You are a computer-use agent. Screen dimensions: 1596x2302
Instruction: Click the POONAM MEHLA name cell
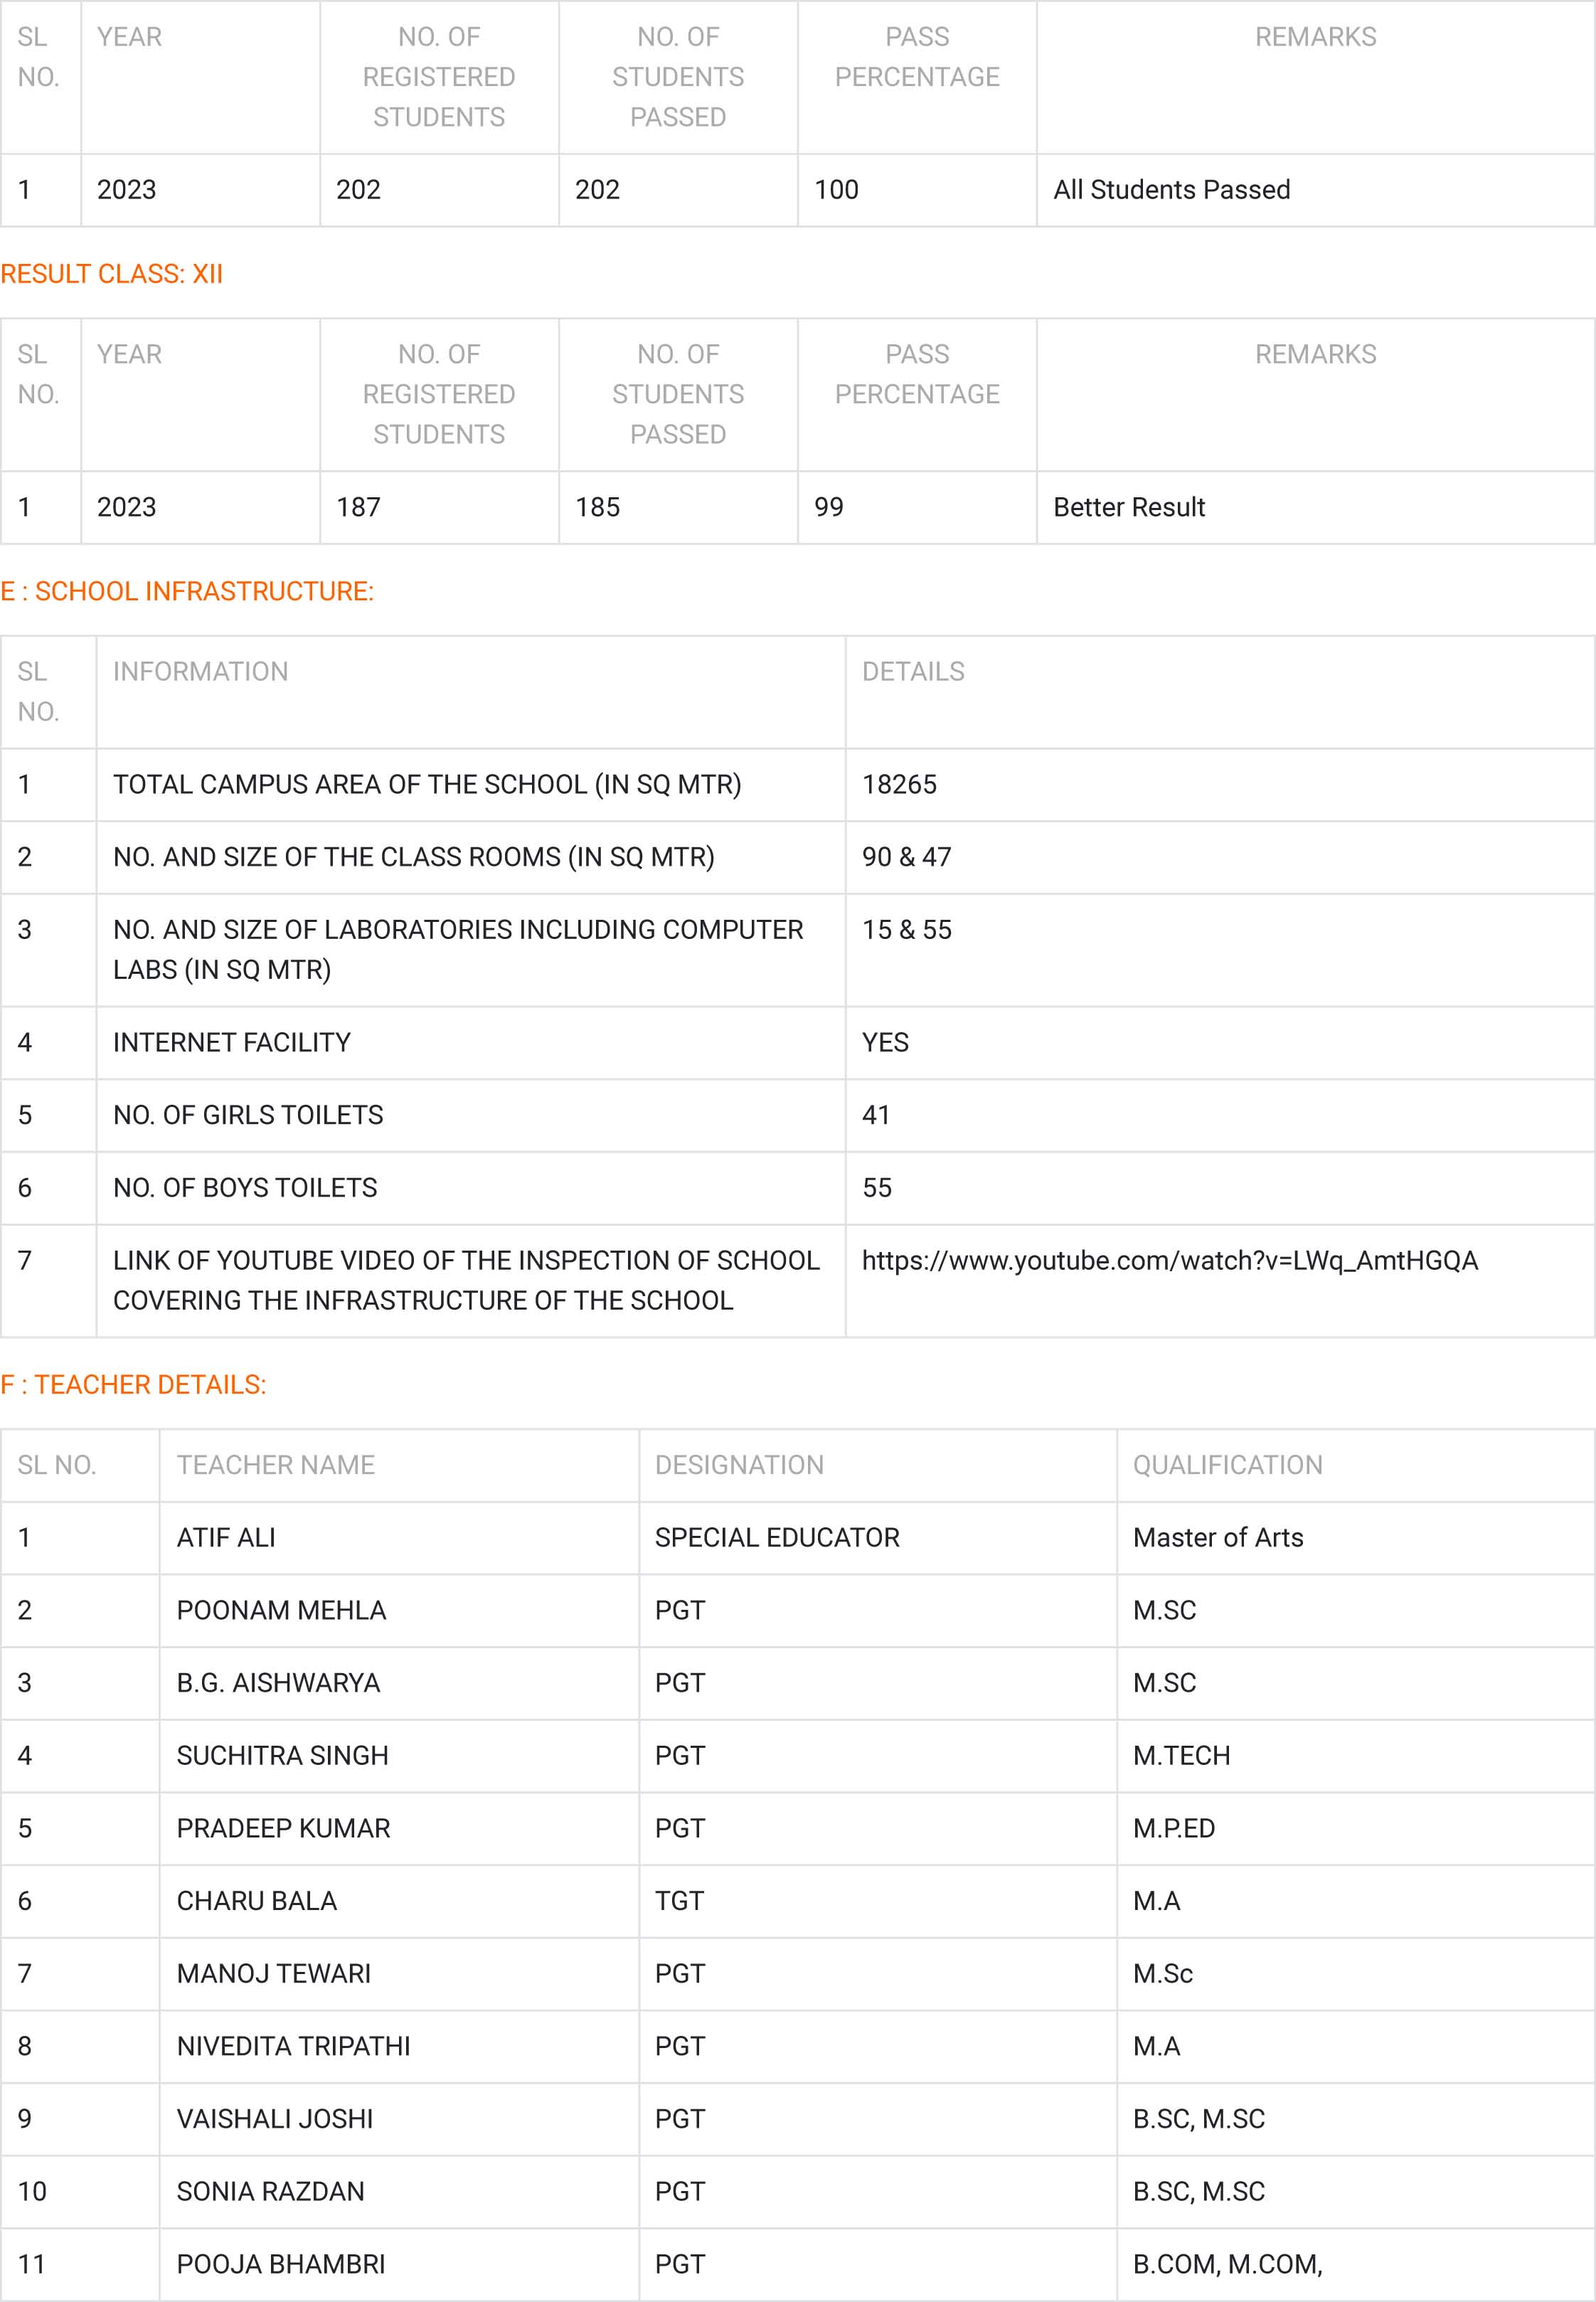coord(281,1610)
